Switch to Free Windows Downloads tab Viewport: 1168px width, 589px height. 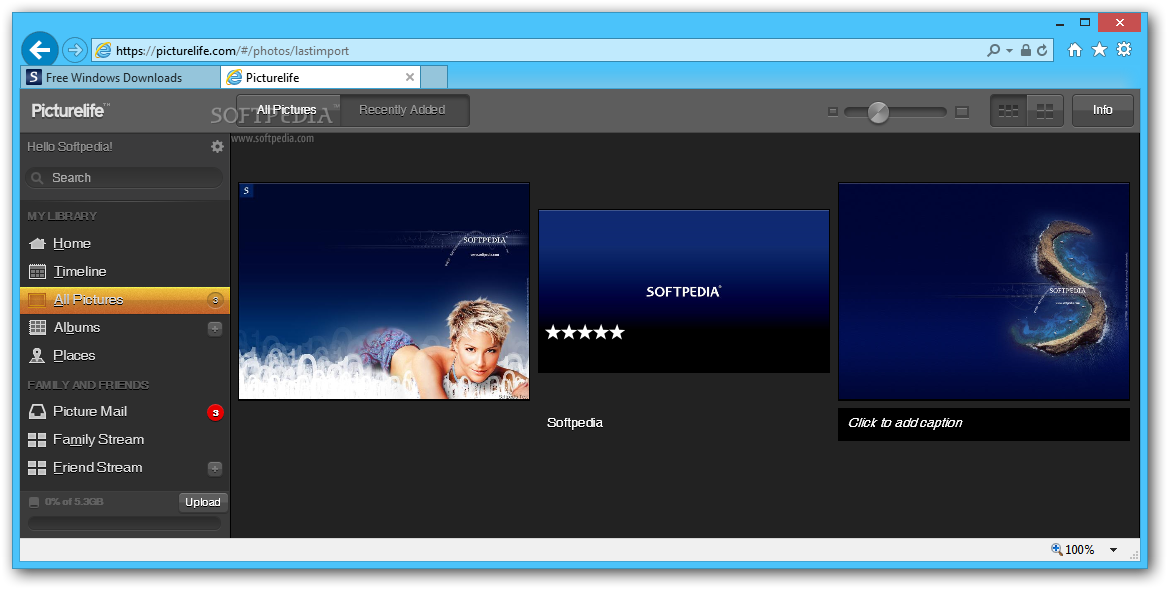tap(121, 77)
